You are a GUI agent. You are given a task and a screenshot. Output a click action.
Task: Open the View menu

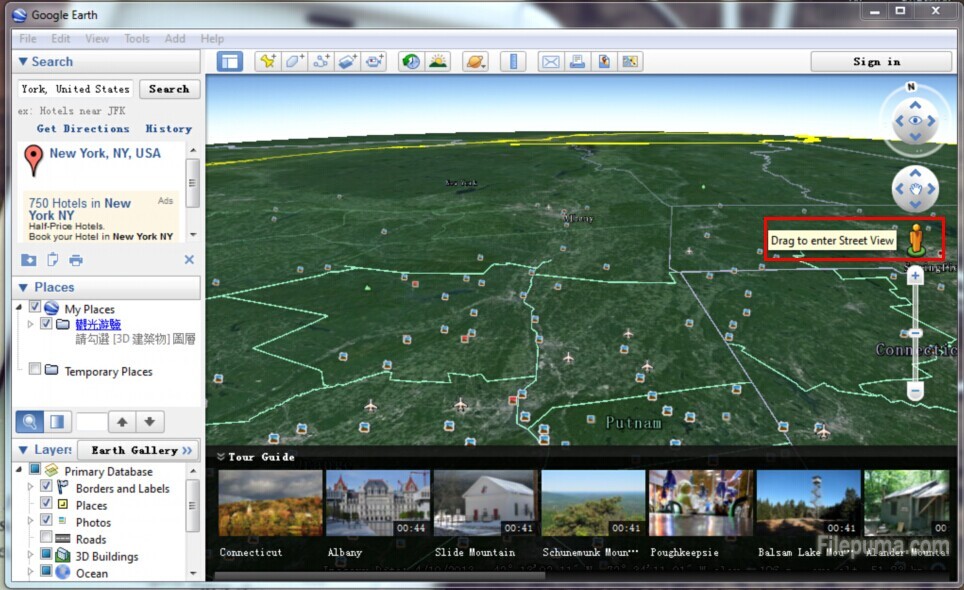(97, 39)
